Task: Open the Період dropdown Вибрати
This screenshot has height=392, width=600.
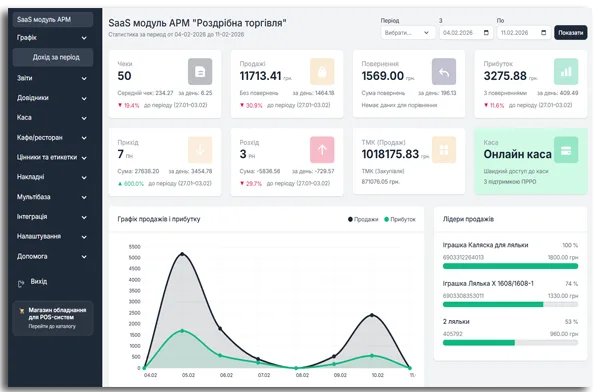Action: (408, 33)
